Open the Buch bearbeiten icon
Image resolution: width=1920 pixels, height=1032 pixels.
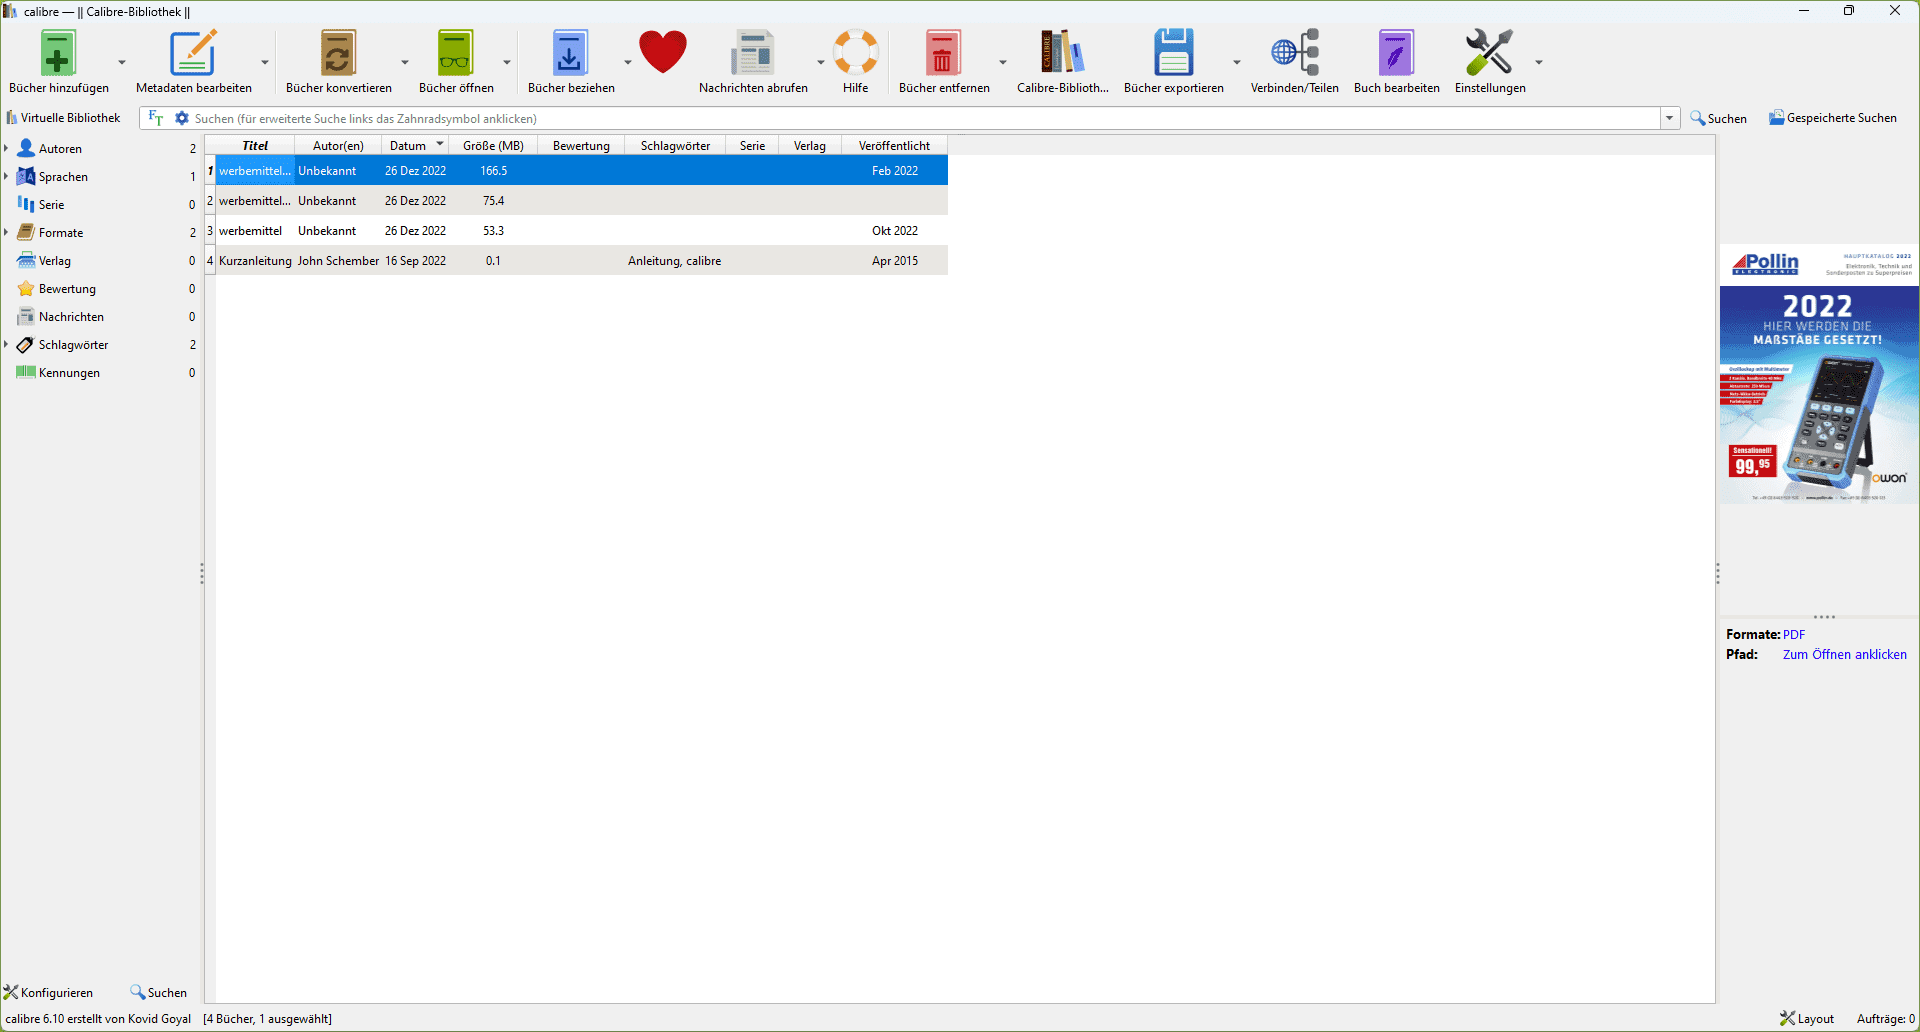coord(1396,53)
